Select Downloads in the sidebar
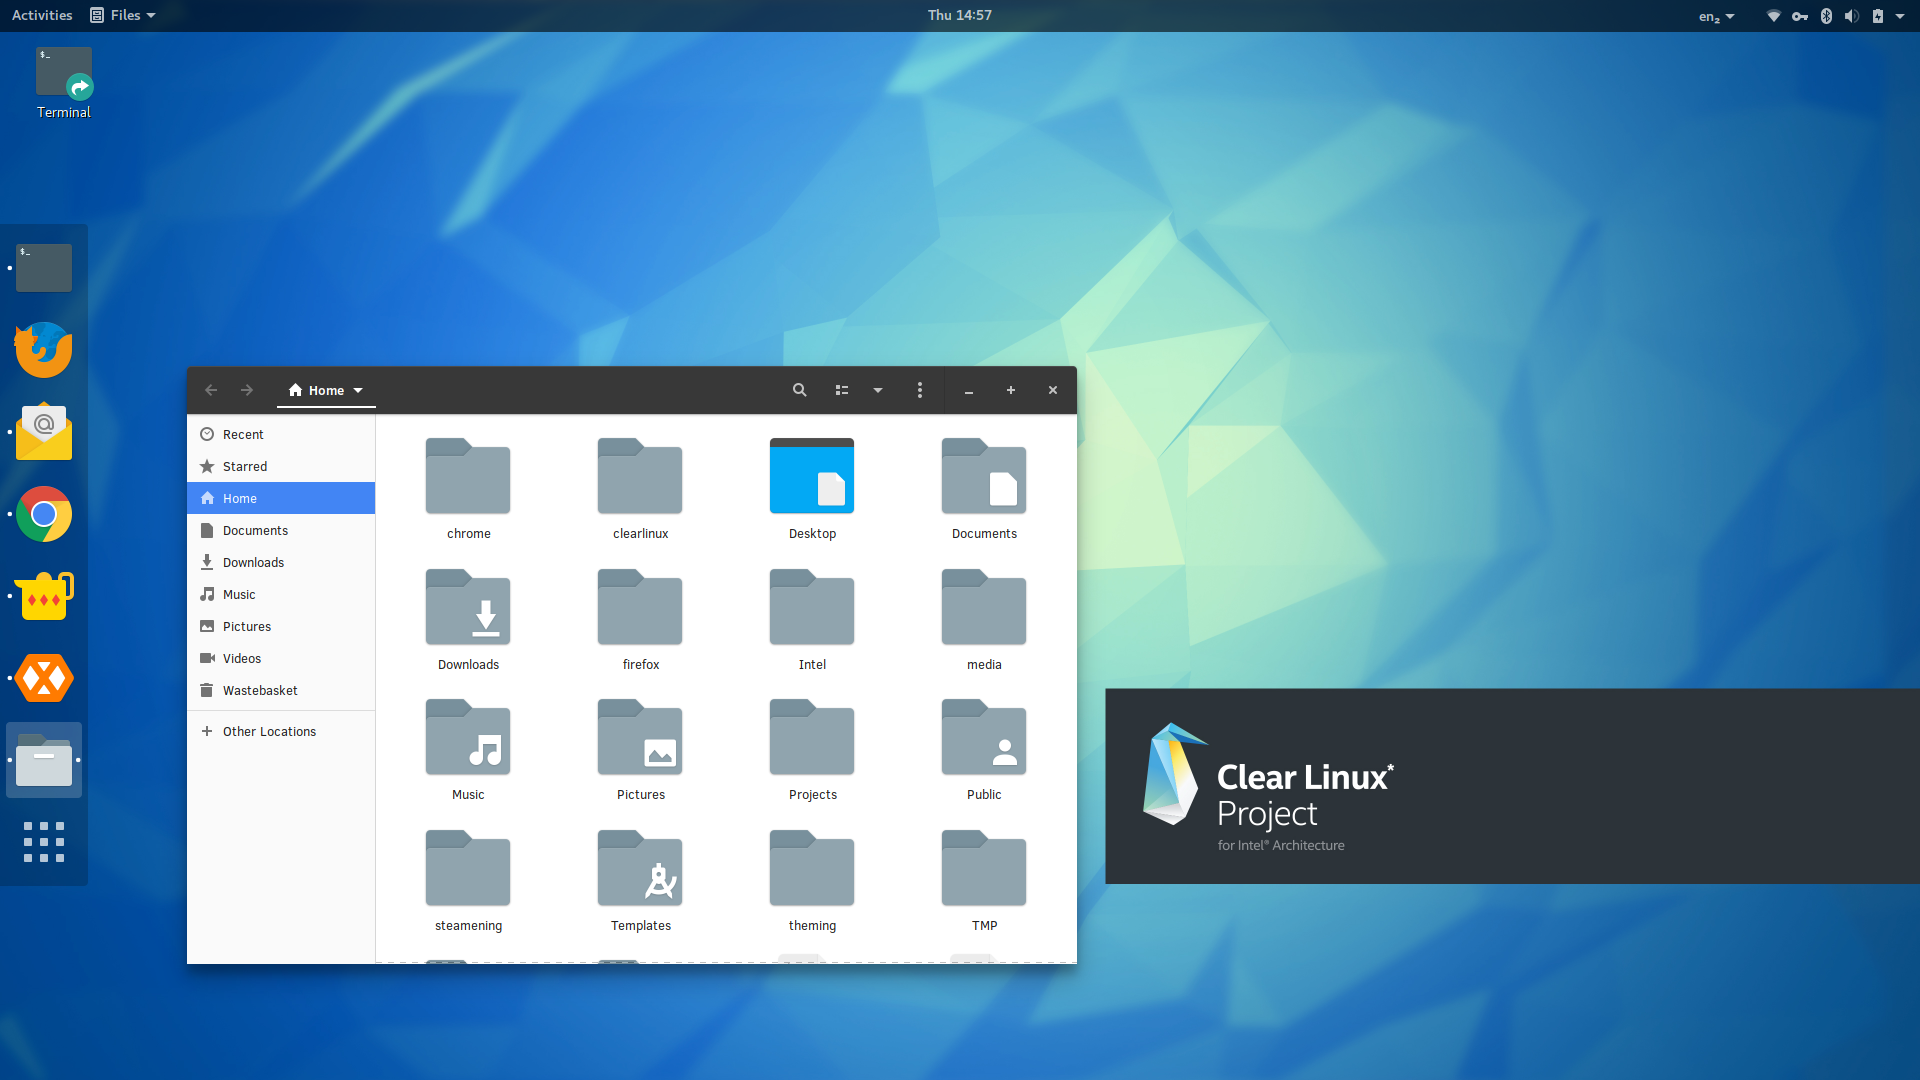This screenshot has width=1920, height=1080. click(281, 562)
